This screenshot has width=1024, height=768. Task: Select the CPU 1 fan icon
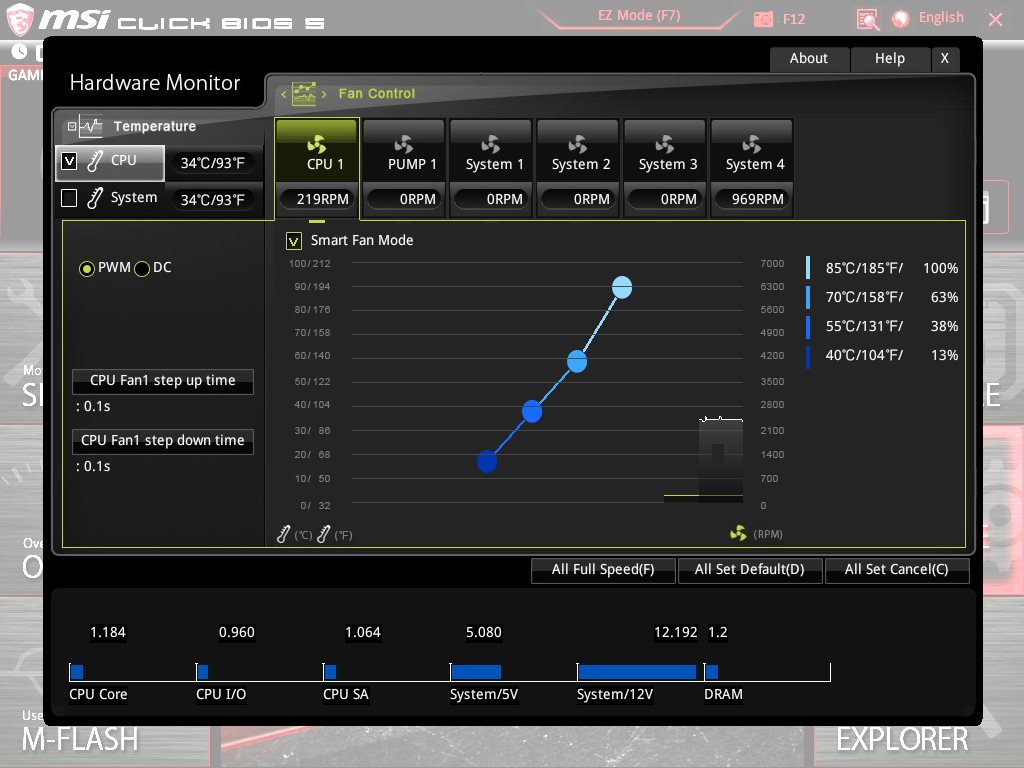pyautogui.click(x=317, y=144)
